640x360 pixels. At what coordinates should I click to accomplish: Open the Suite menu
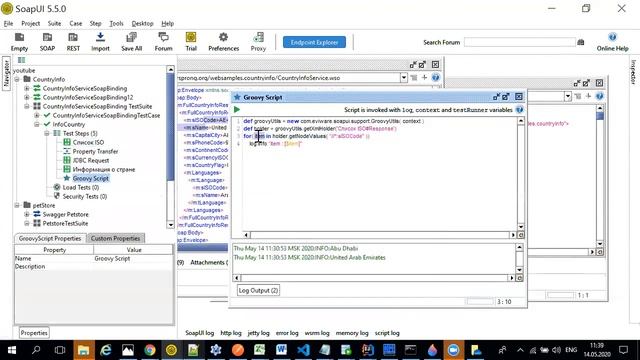54,23
